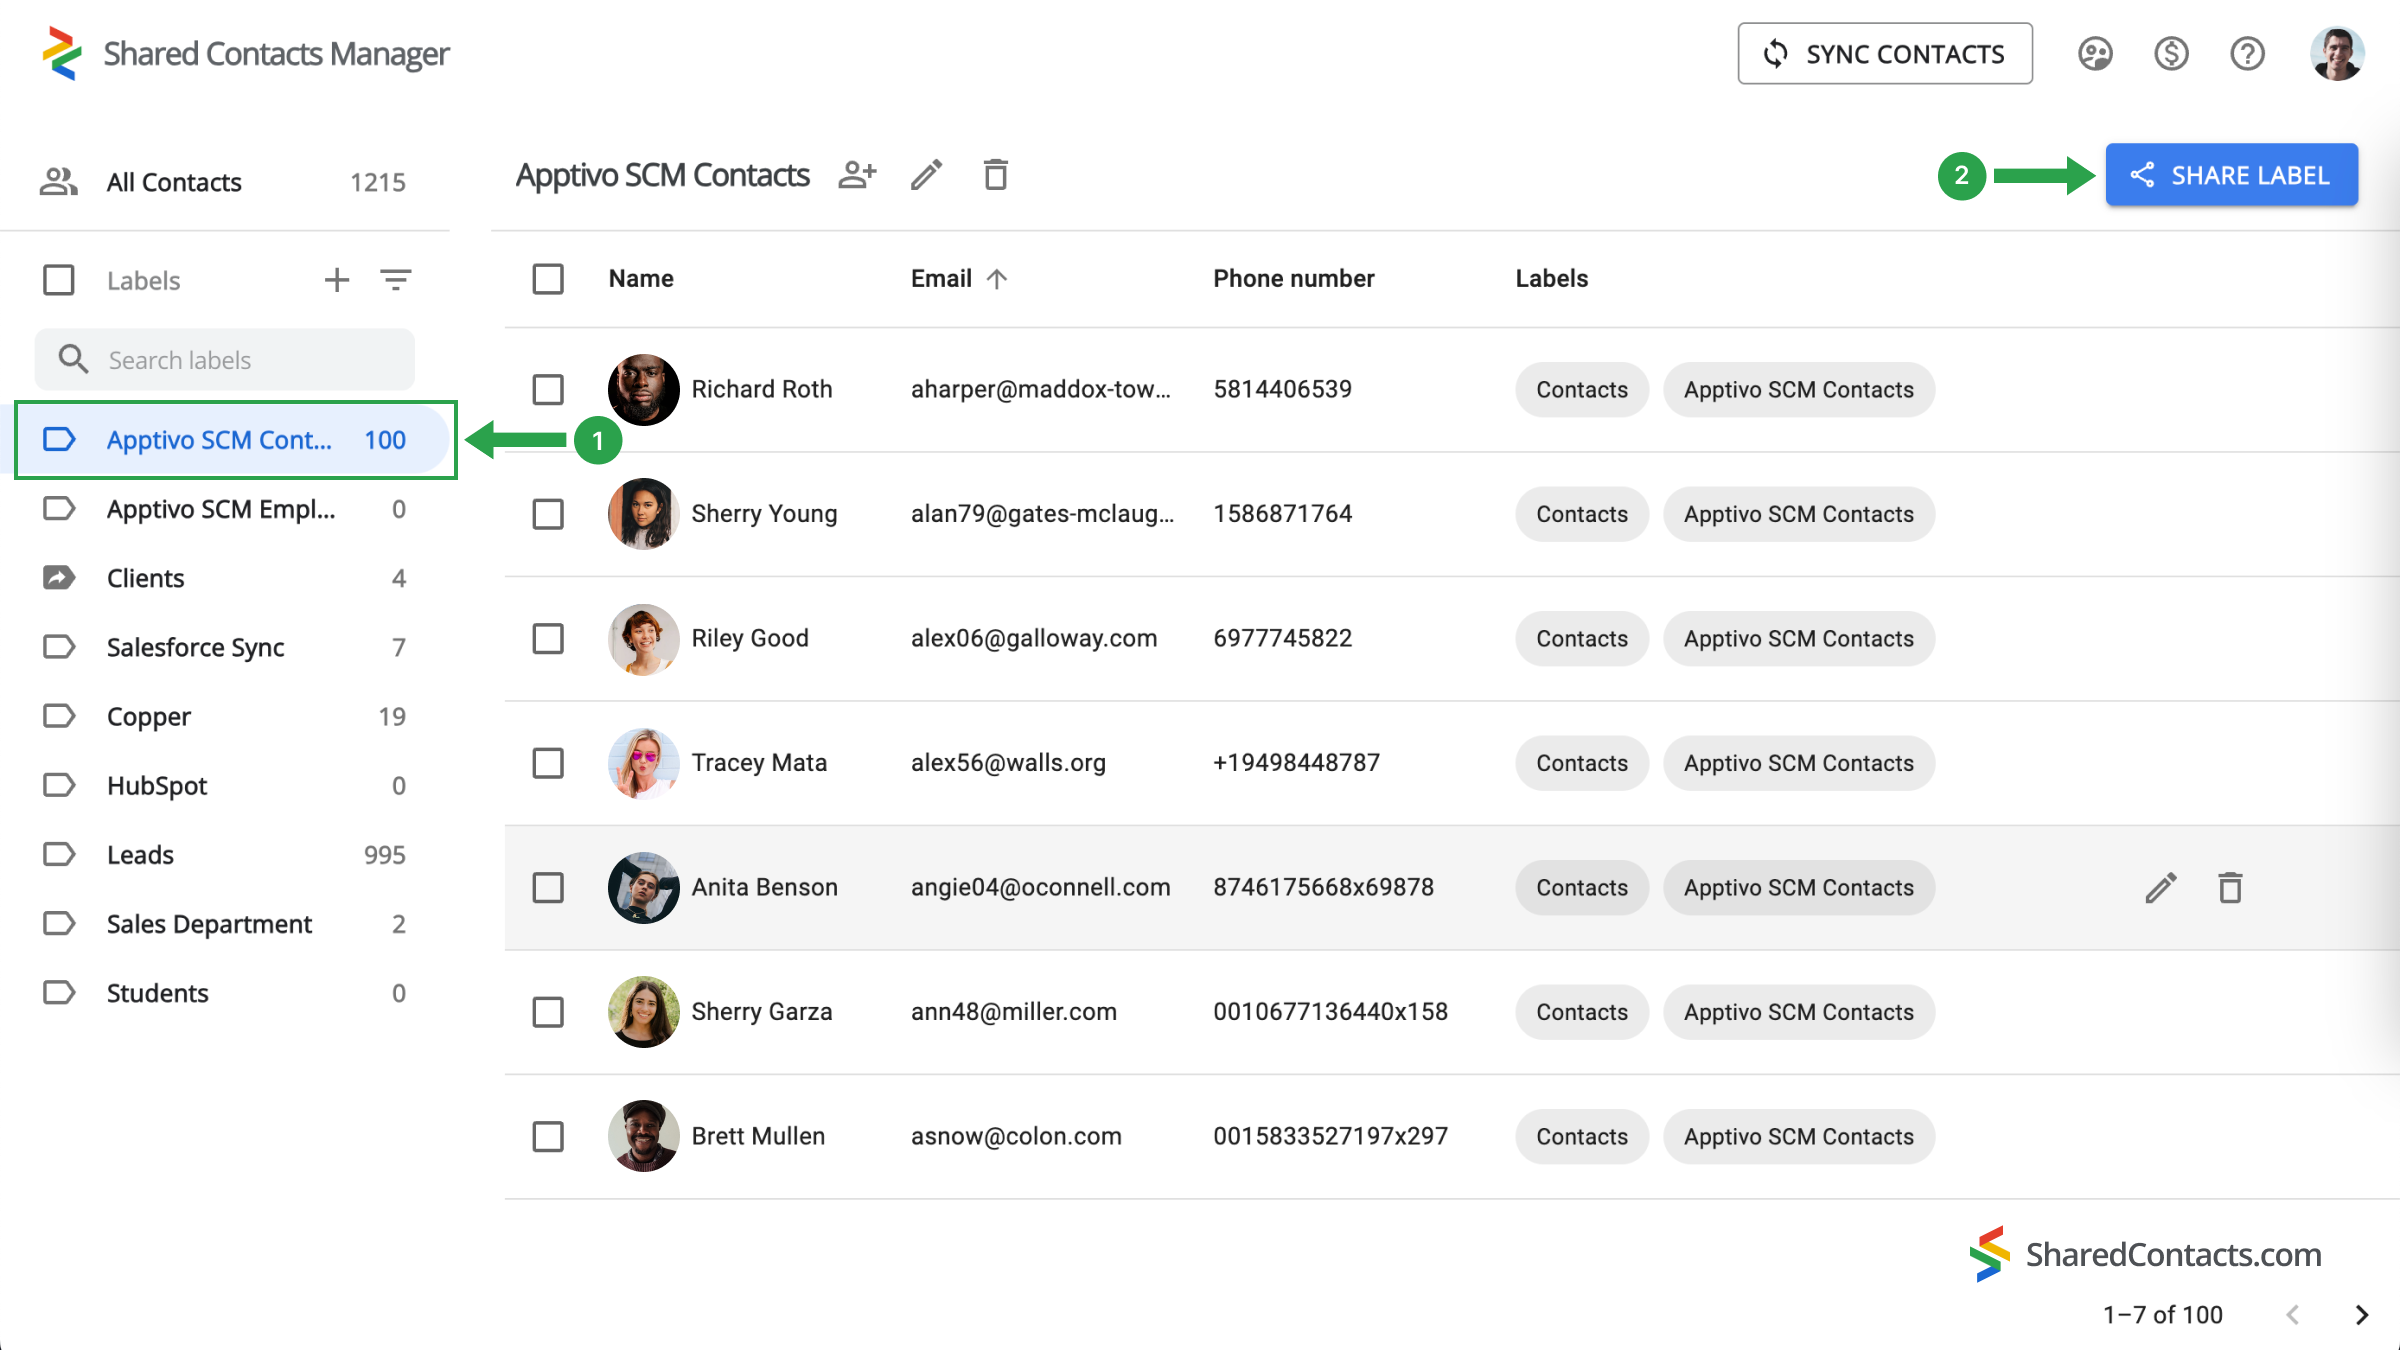Click the Students label tag icon
Screen dimensions: 2400x1350
[x=59, y=992]
